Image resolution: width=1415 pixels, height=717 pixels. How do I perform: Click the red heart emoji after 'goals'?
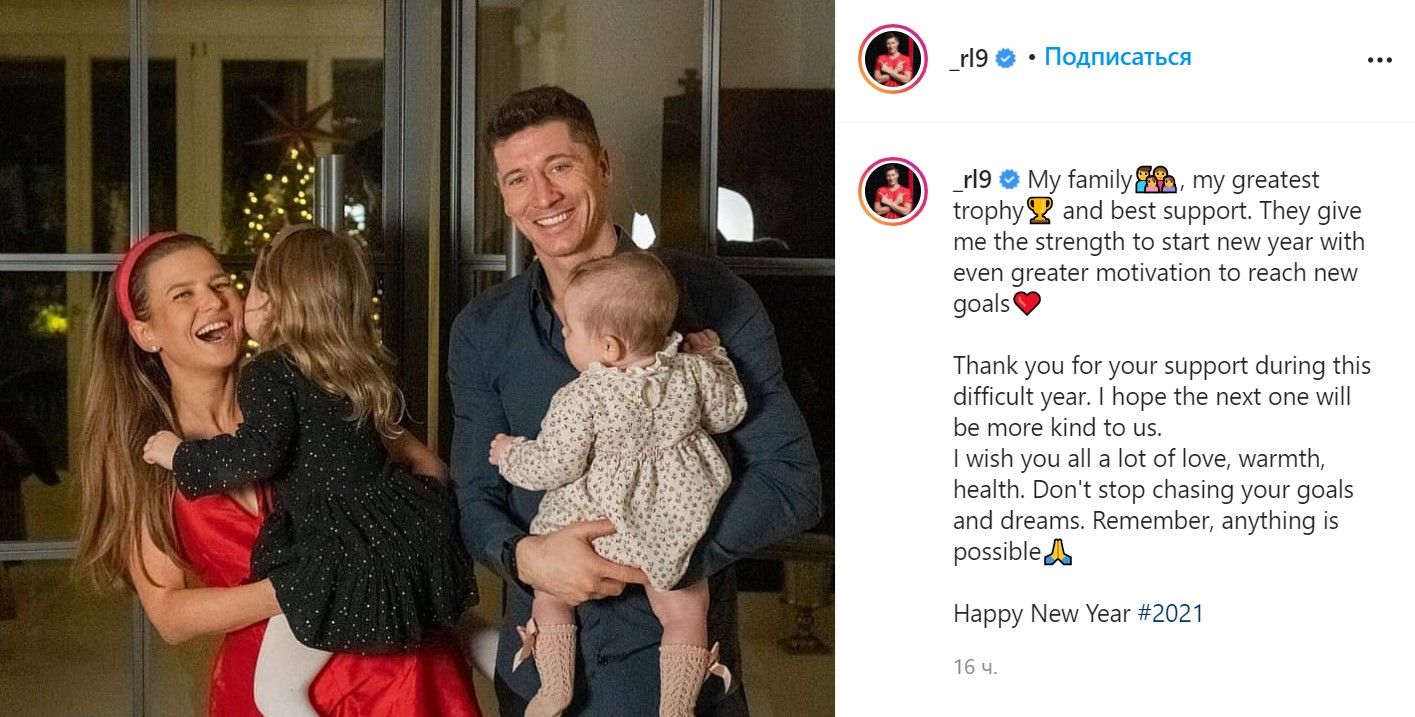click(x=1027, y=304)
